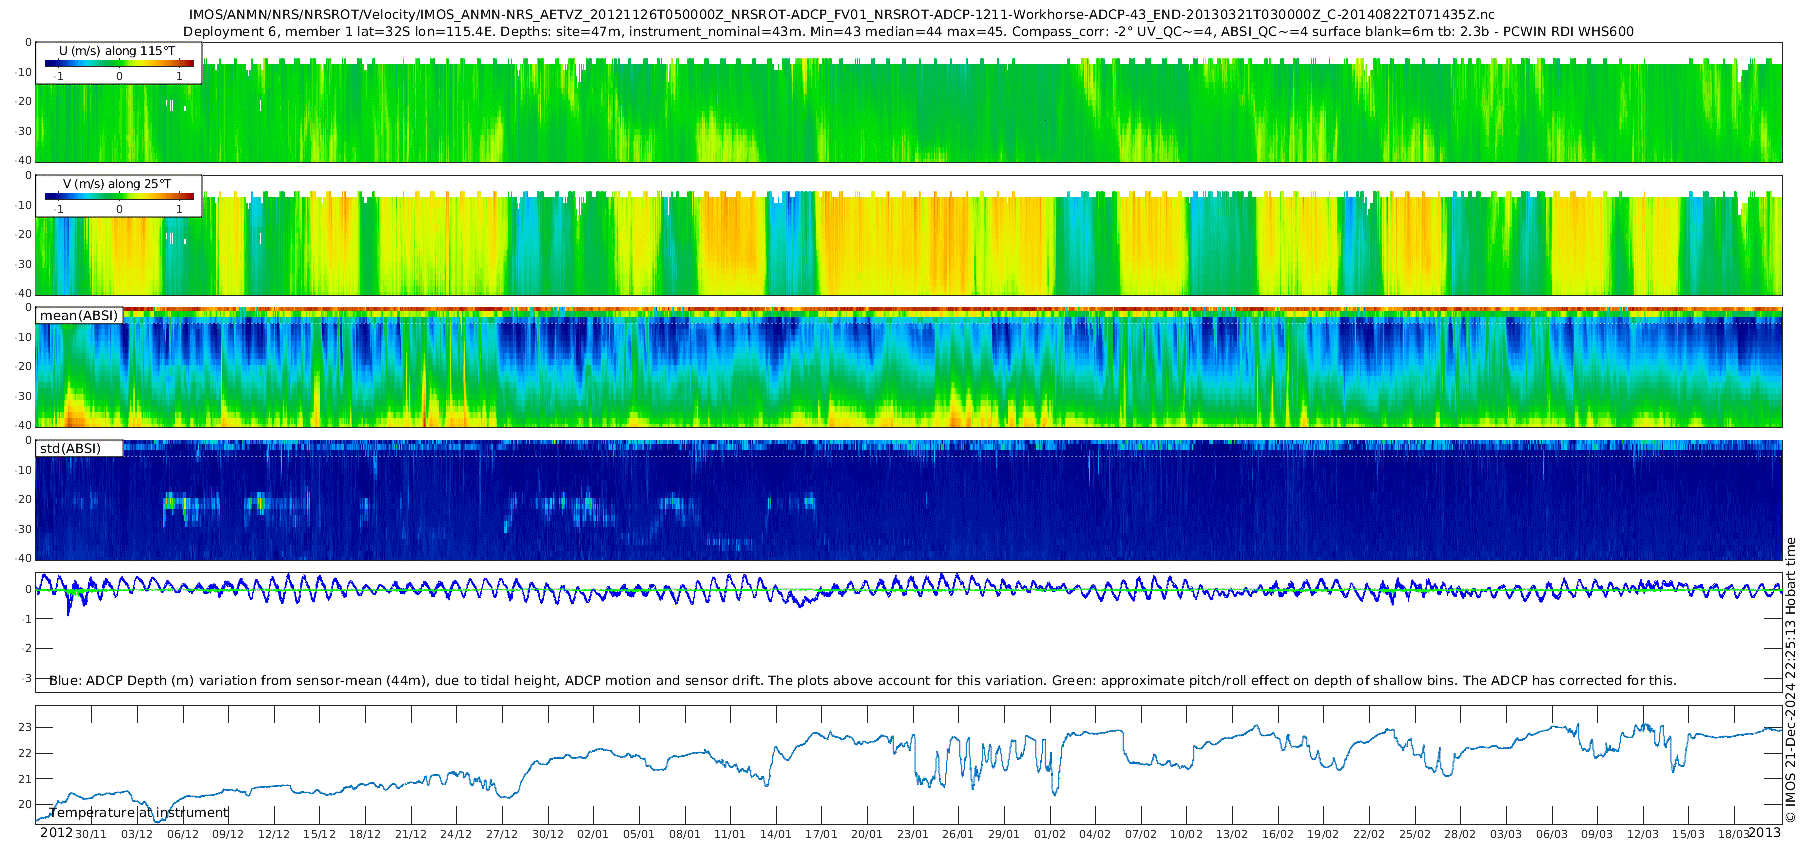Click the IMOS Hobart time copyright stamp

1791,680
